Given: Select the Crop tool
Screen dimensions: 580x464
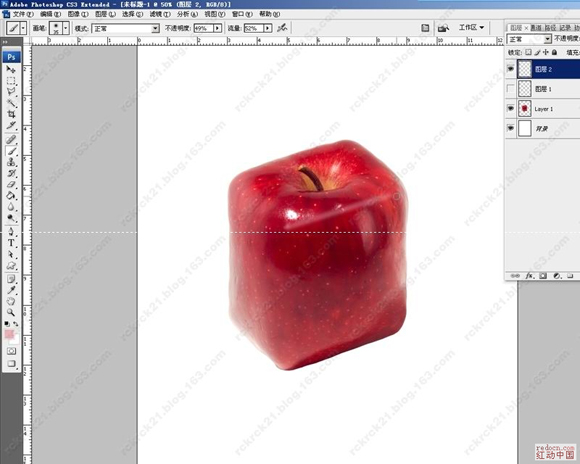Looking at the screenshot, I should (11, 114).
